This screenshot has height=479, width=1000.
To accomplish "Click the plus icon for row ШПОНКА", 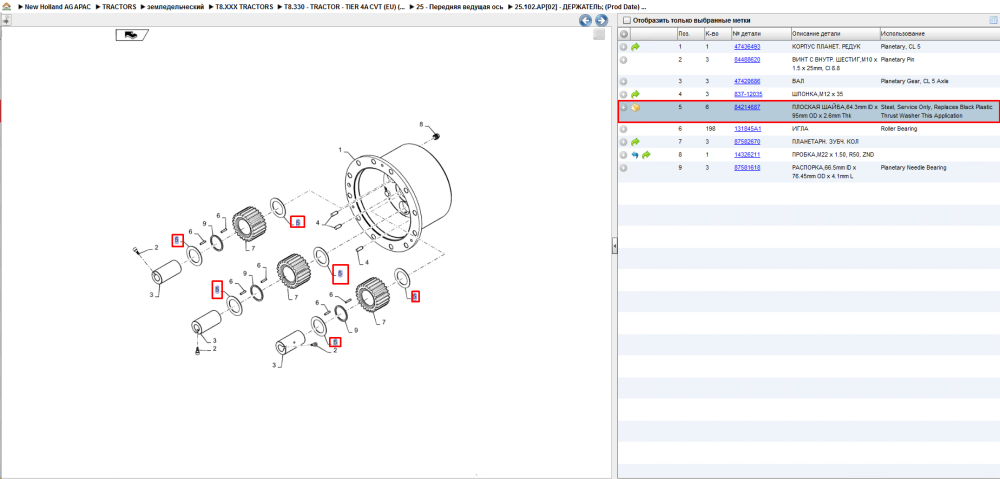I will coord(624,94).
